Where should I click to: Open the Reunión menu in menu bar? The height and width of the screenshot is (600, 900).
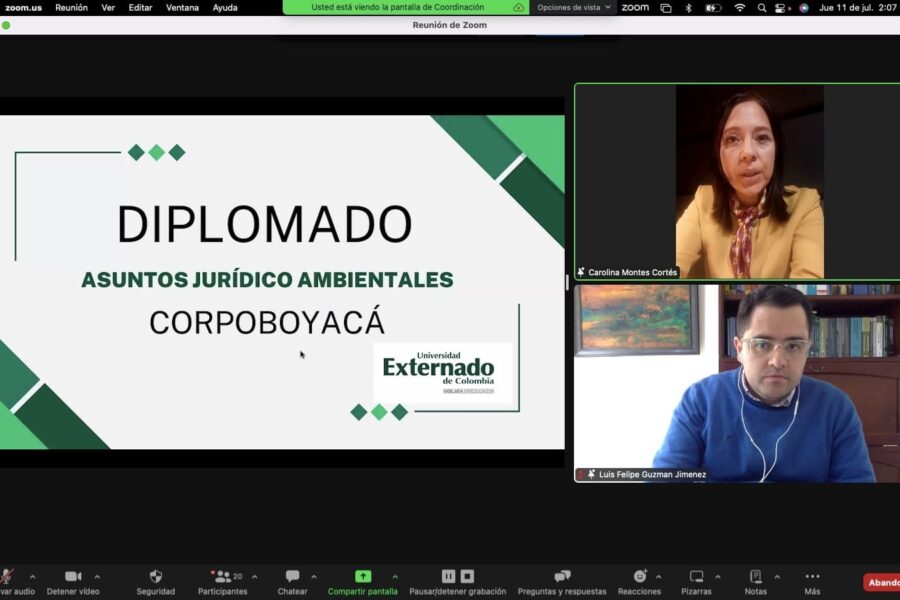[x=71, y=7]
